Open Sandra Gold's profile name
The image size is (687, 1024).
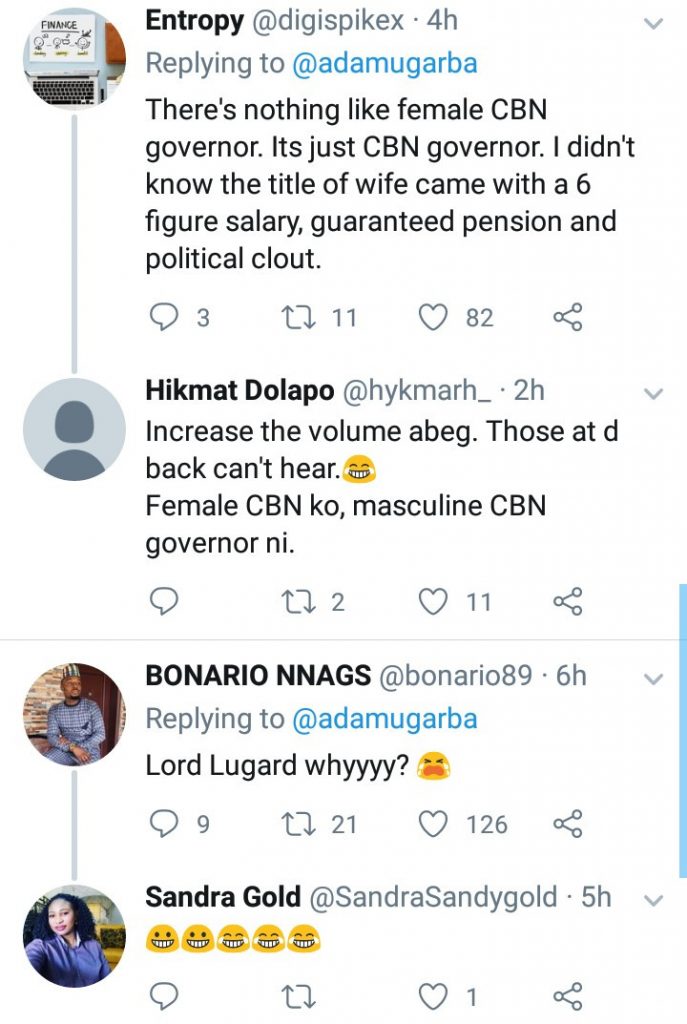[223, 898]
